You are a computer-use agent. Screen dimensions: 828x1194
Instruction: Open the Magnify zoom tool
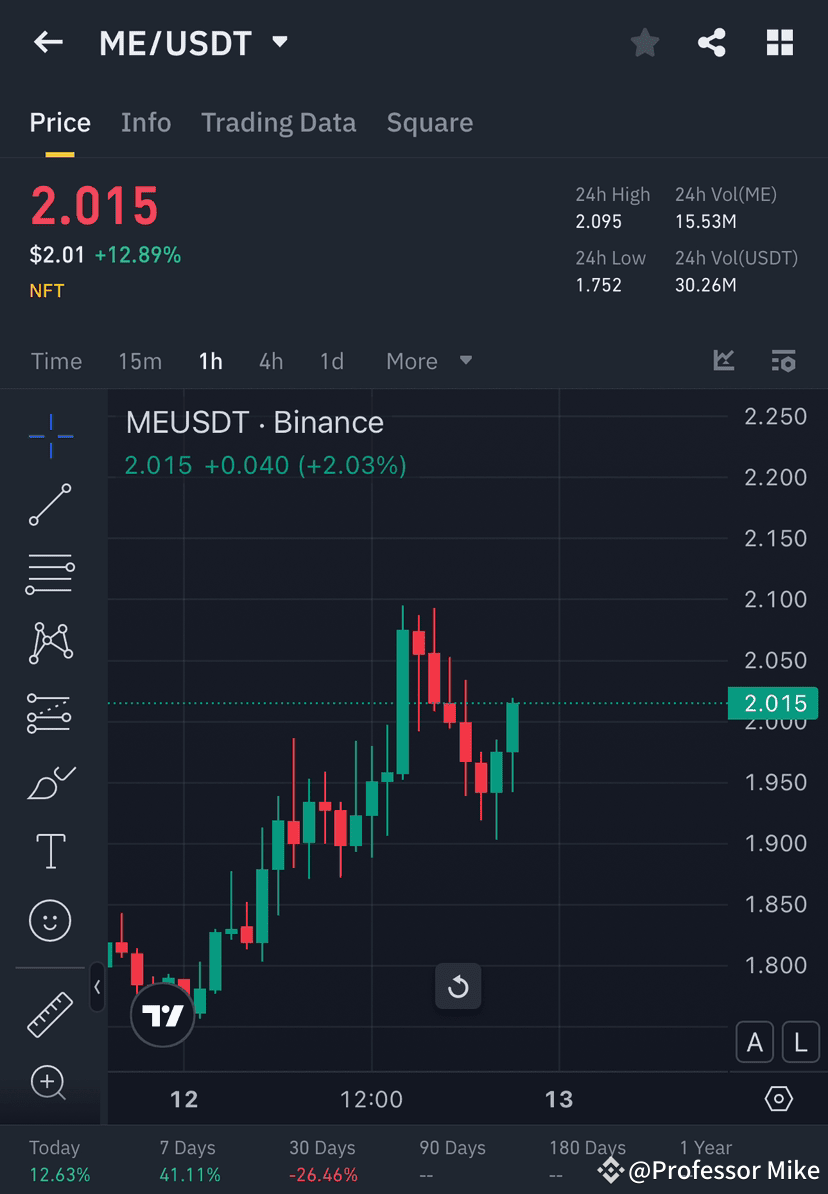[x=50, y=1083]
